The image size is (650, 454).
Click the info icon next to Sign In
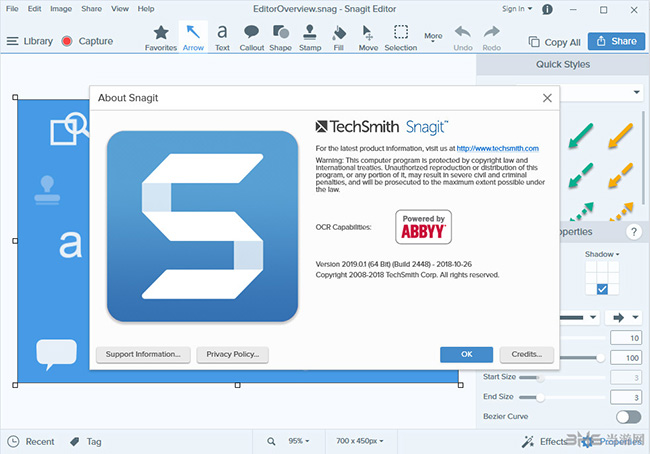pyautogui.click(x=547, y=9)
